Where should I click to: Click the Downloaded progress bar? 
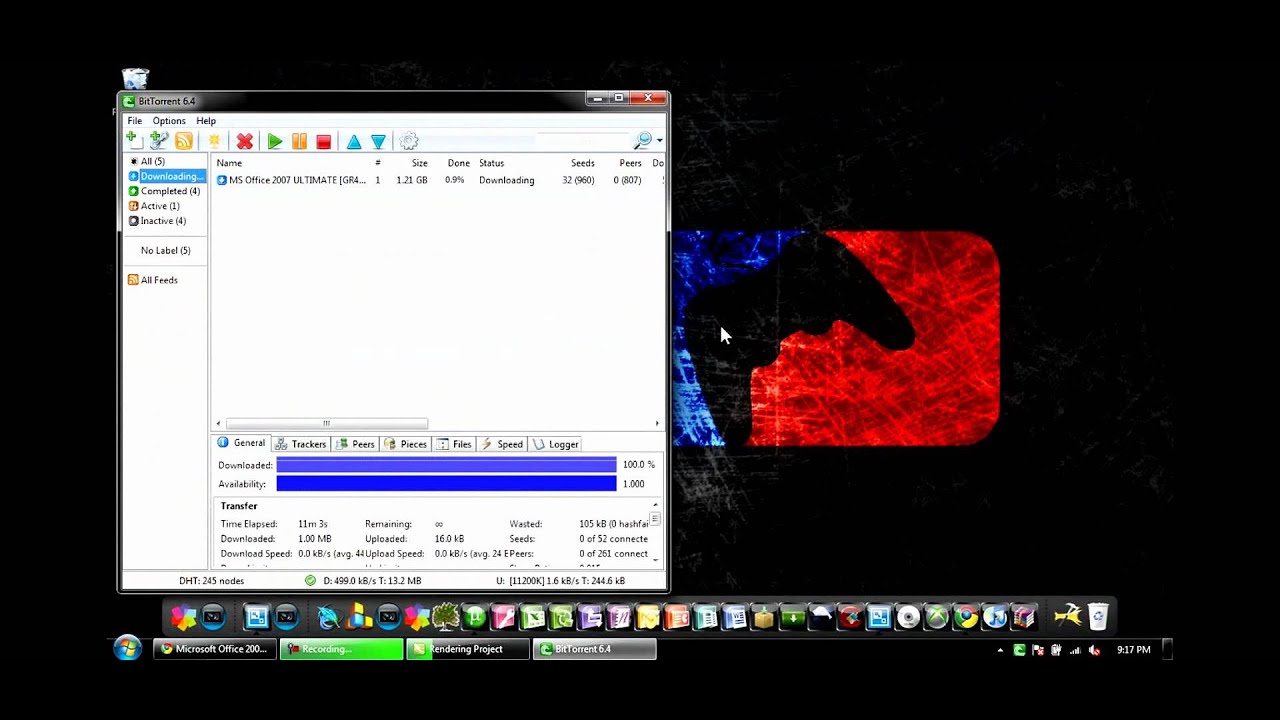point(446,465)
